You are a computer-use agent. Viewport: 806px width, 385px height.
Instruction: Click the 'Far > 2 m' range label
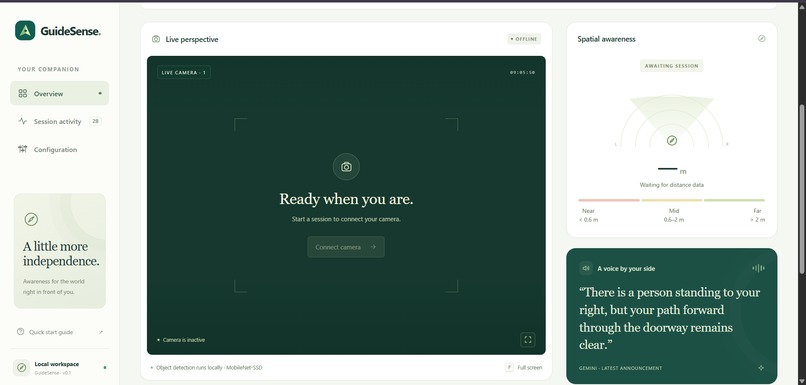click(x=757, y=215)
